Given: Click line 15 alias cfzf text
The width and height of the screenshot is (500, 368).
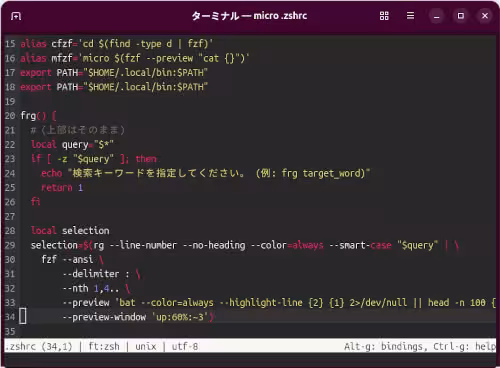Looking at the screenshot, I should coord(116,44).
